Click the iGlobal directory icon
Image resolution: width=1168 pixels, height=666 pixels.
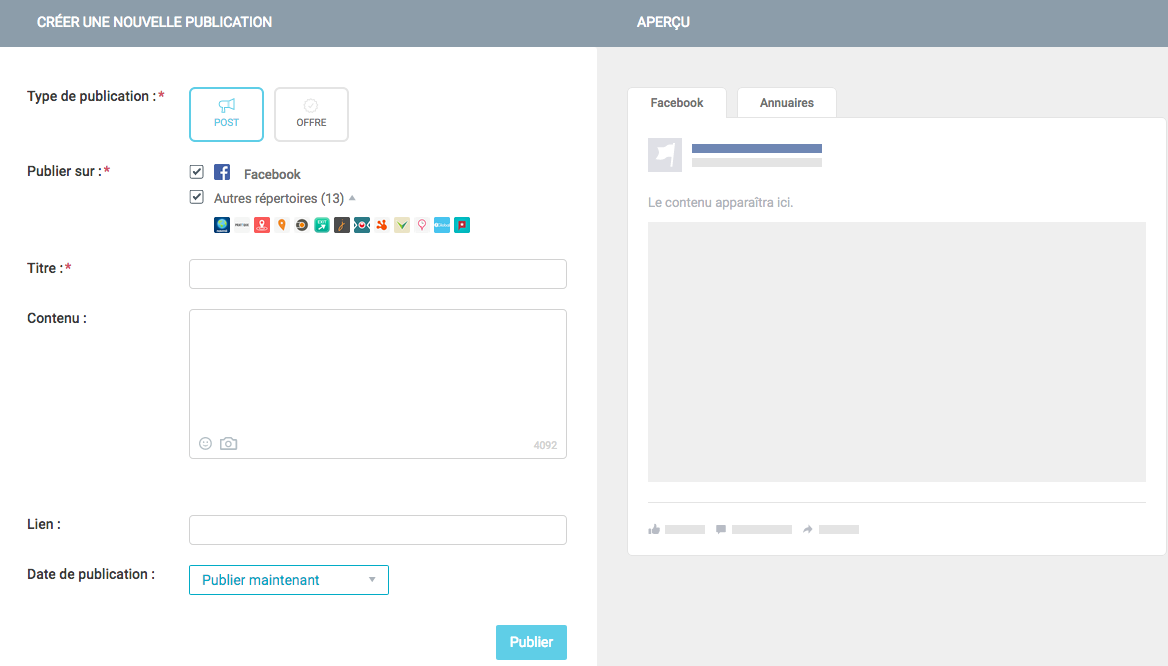pyautogui.click(x=441, y=225)
